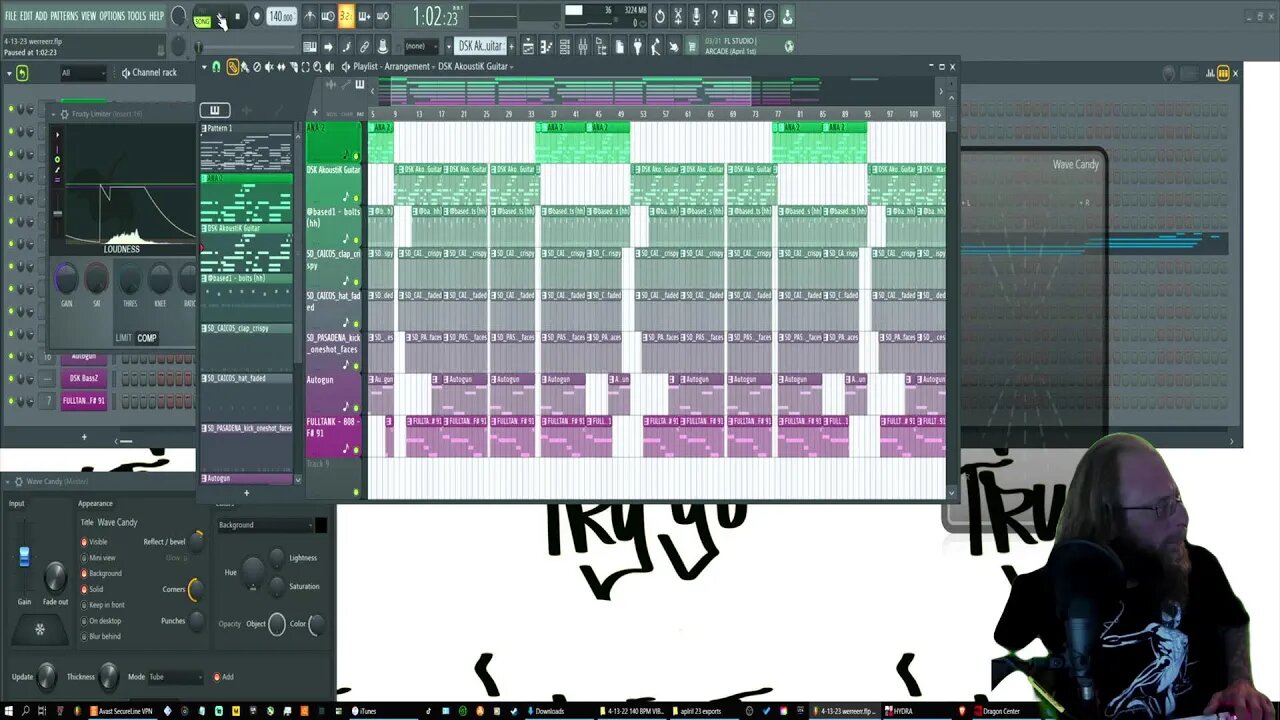Click the Wave Candy settings gear icon
Screen dimensions: 1280x720
(x=19, y=482)
